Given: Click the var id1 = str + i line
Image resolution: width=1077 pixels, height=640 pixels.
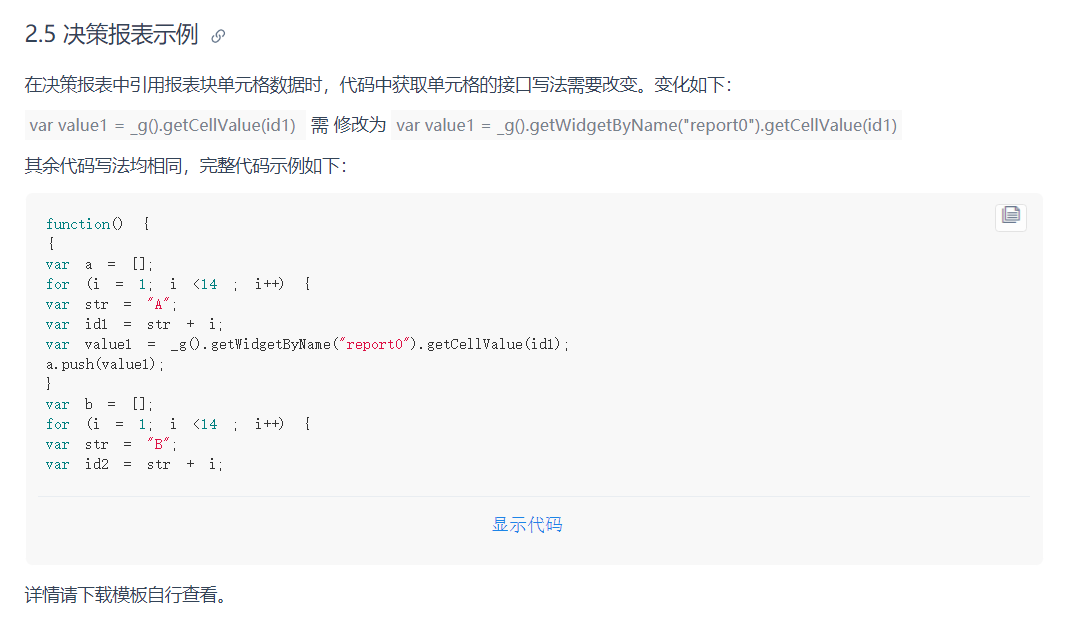Looking at the screenshot, I should 135,324.
